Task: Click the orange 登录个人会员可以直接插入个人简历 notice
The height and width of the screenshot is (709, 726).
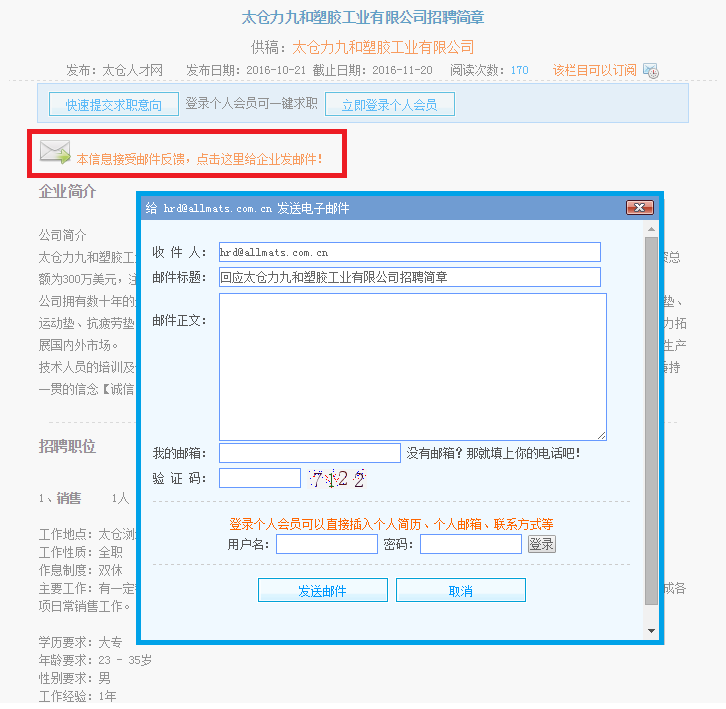Action: click(x=391, y=524)
